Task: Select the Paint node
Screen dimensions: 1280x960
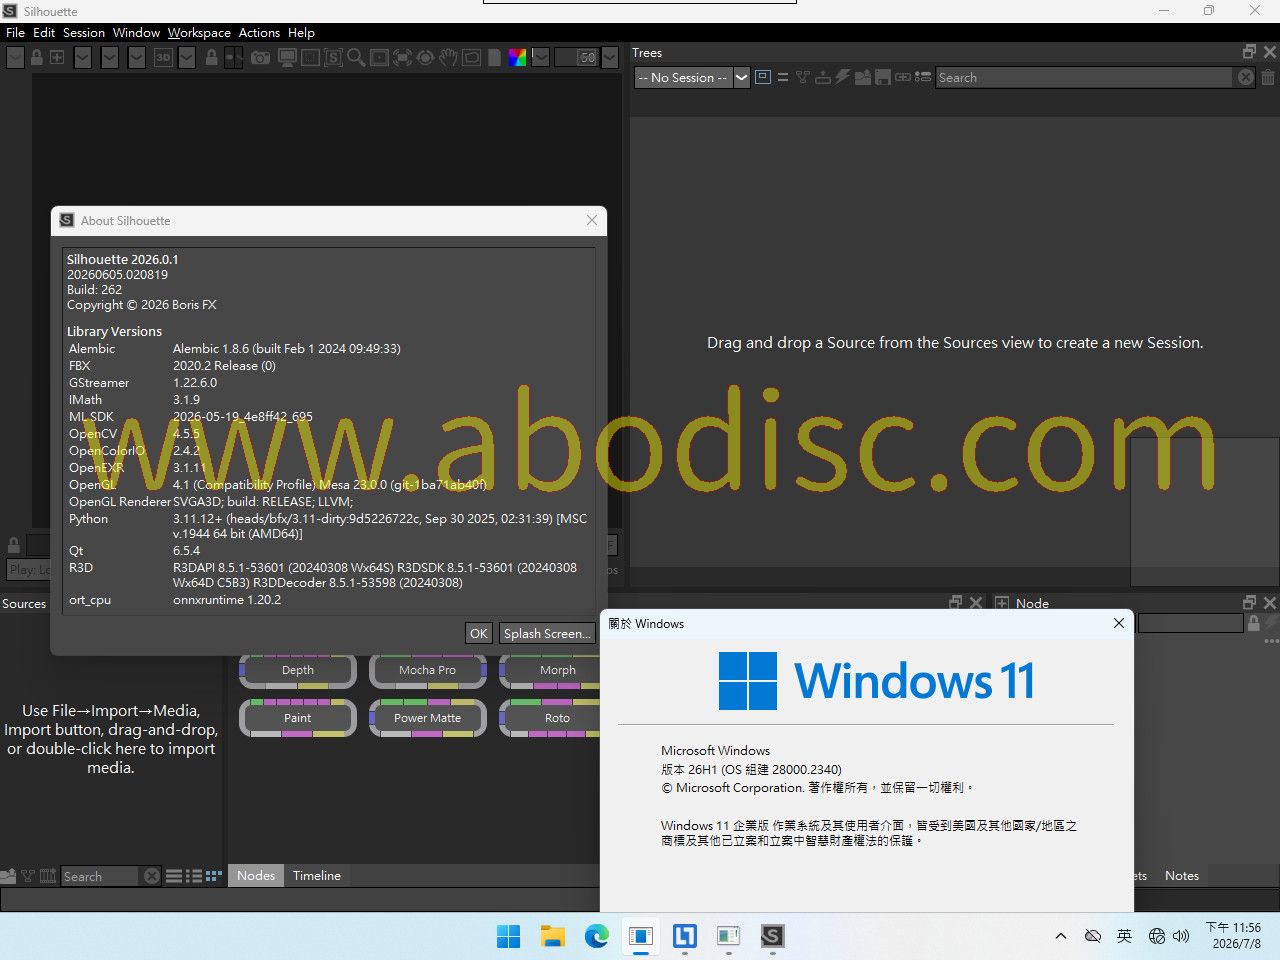Action: 298,718
